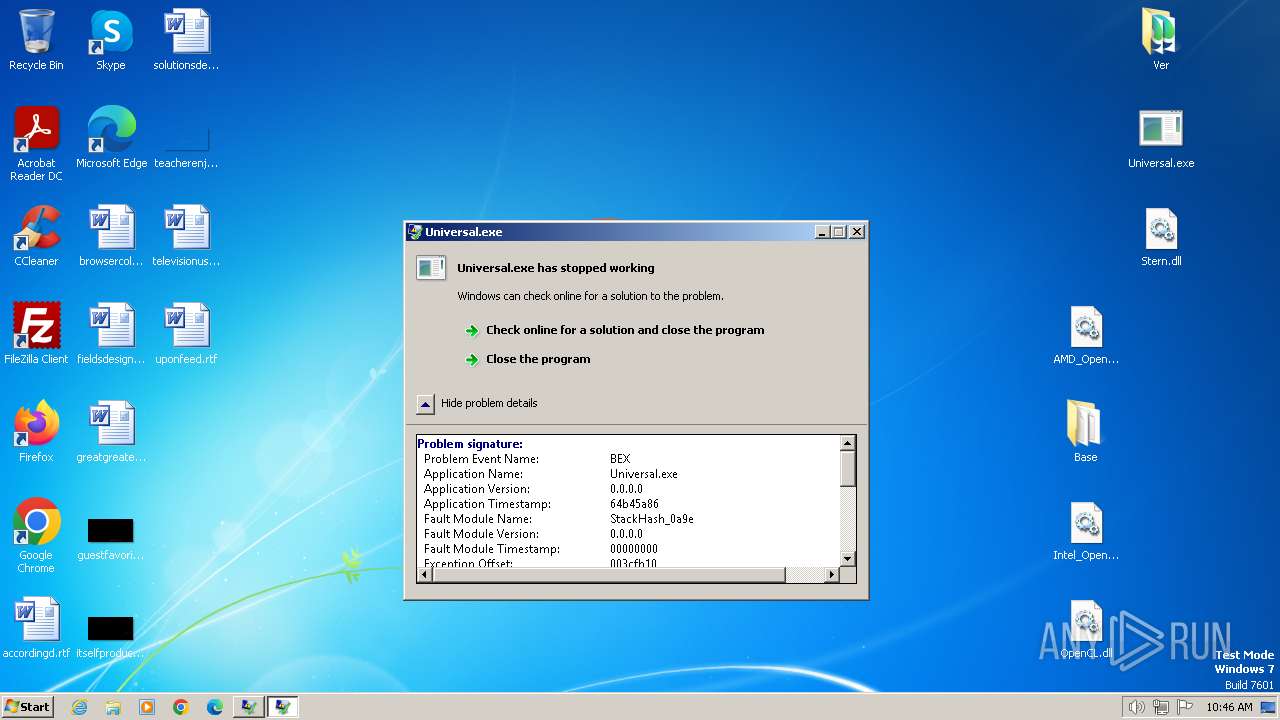Open Chrome from the taskbar

click(x=181, y=707)
